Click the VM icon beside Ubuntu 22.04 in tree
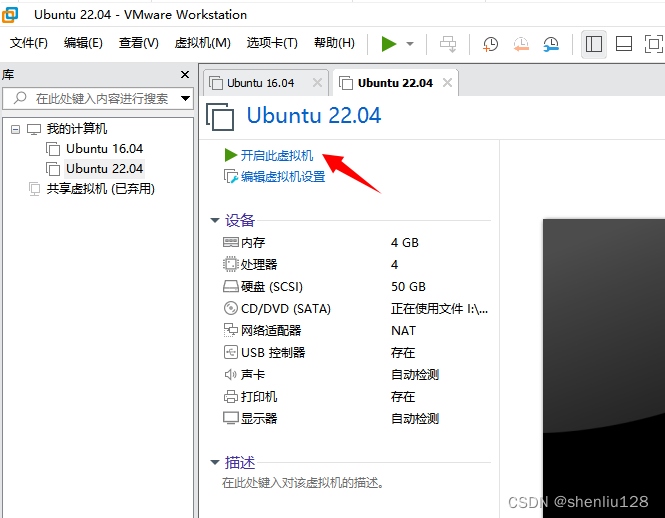 (53, 169)
